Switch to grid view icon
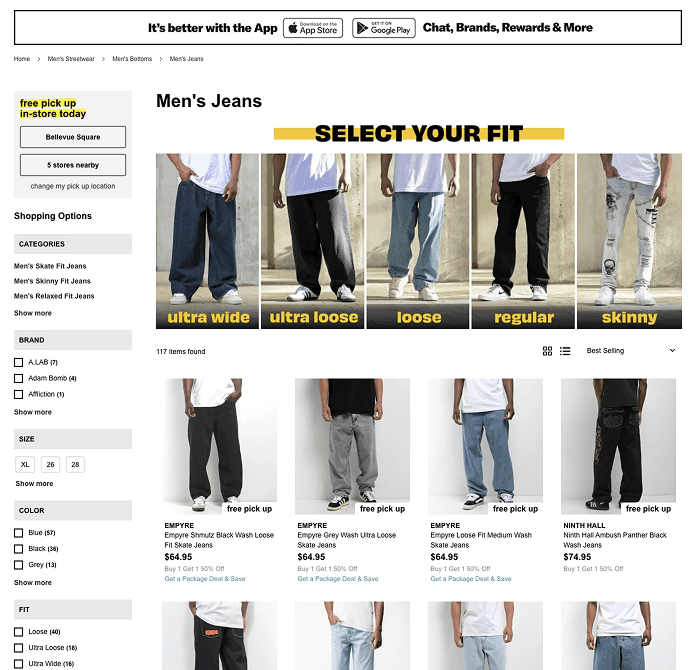The width and height of the screenshot is (692, 670). point(547,351)
